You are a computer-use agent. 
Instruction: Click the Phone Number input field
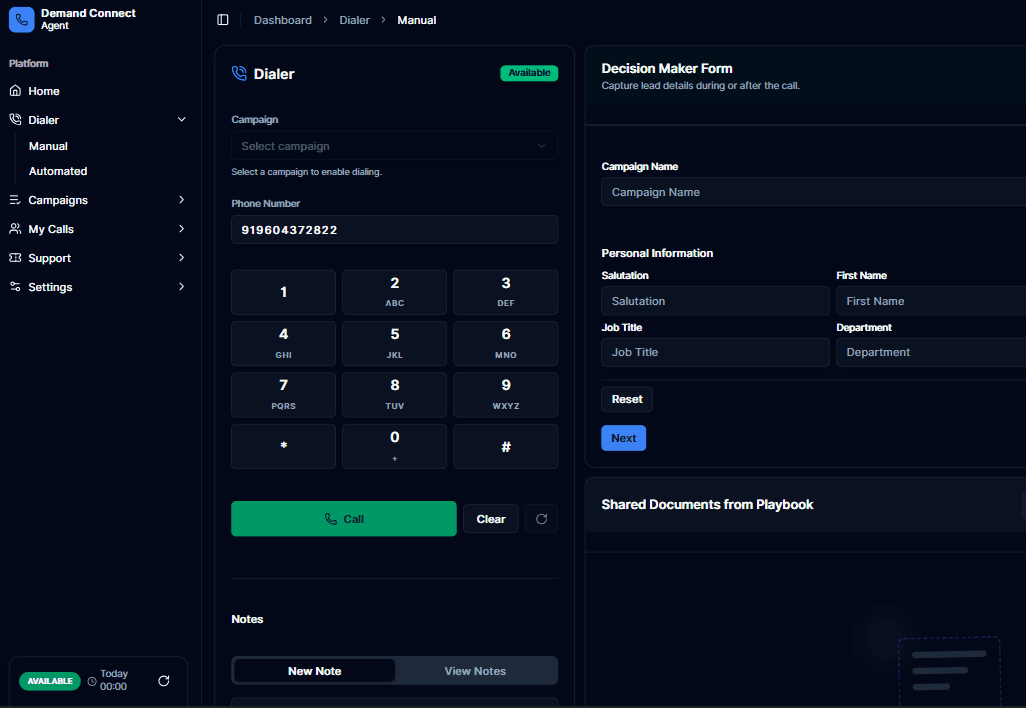coord(394,229)
